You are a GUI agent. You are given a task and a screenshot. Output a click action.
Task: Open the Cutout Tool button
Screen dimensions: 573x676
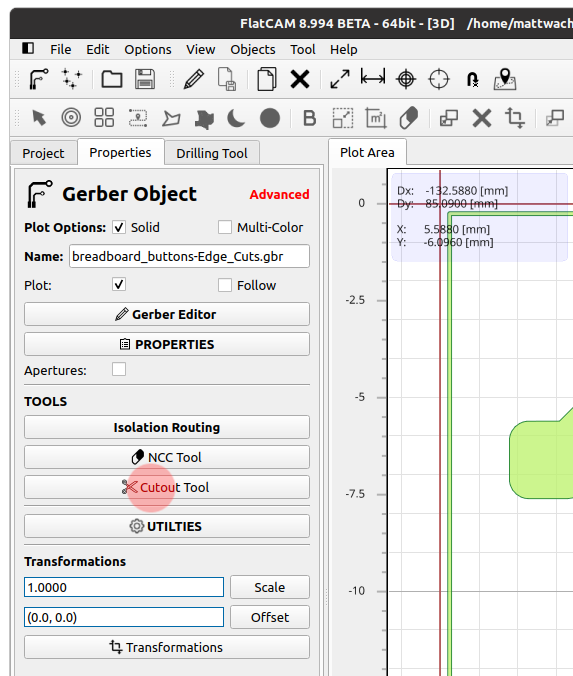pos(167,487)
